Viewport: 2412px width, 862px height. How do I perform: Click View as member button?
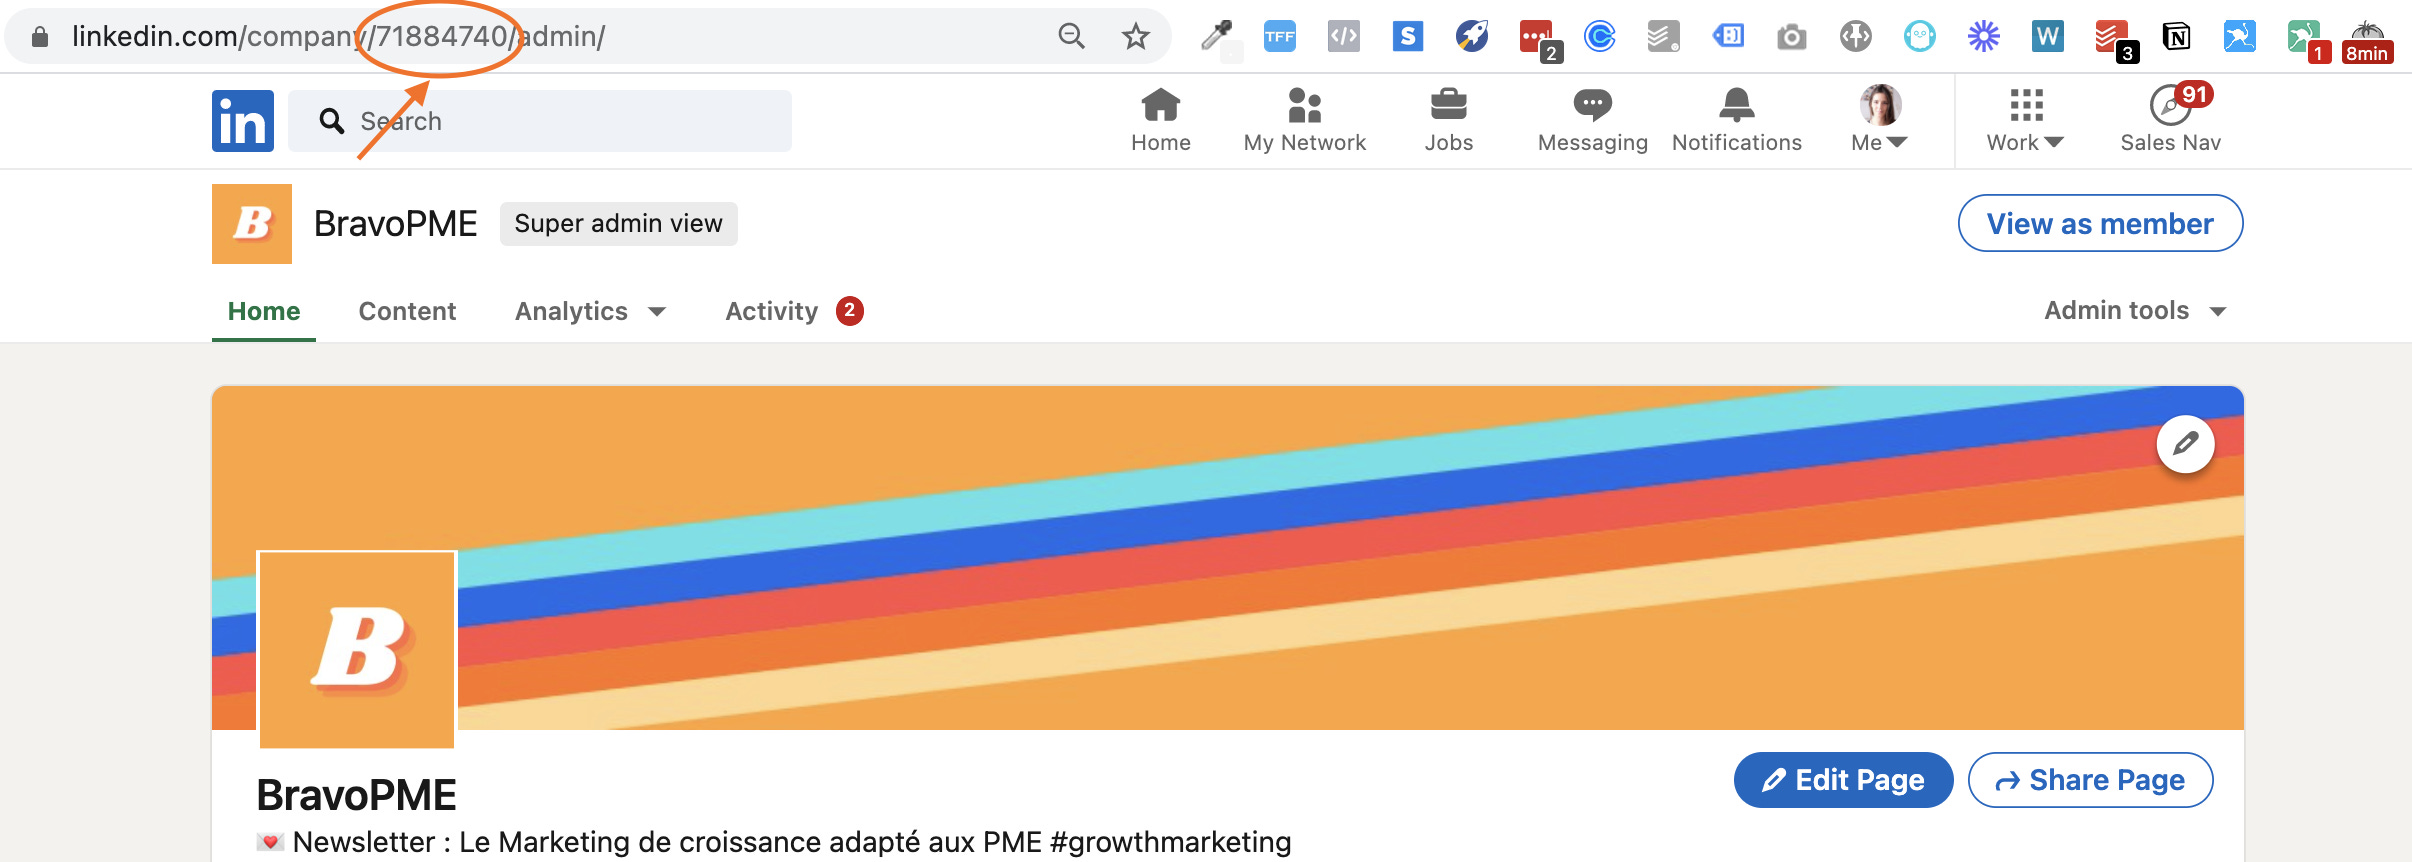point(2100,223)
